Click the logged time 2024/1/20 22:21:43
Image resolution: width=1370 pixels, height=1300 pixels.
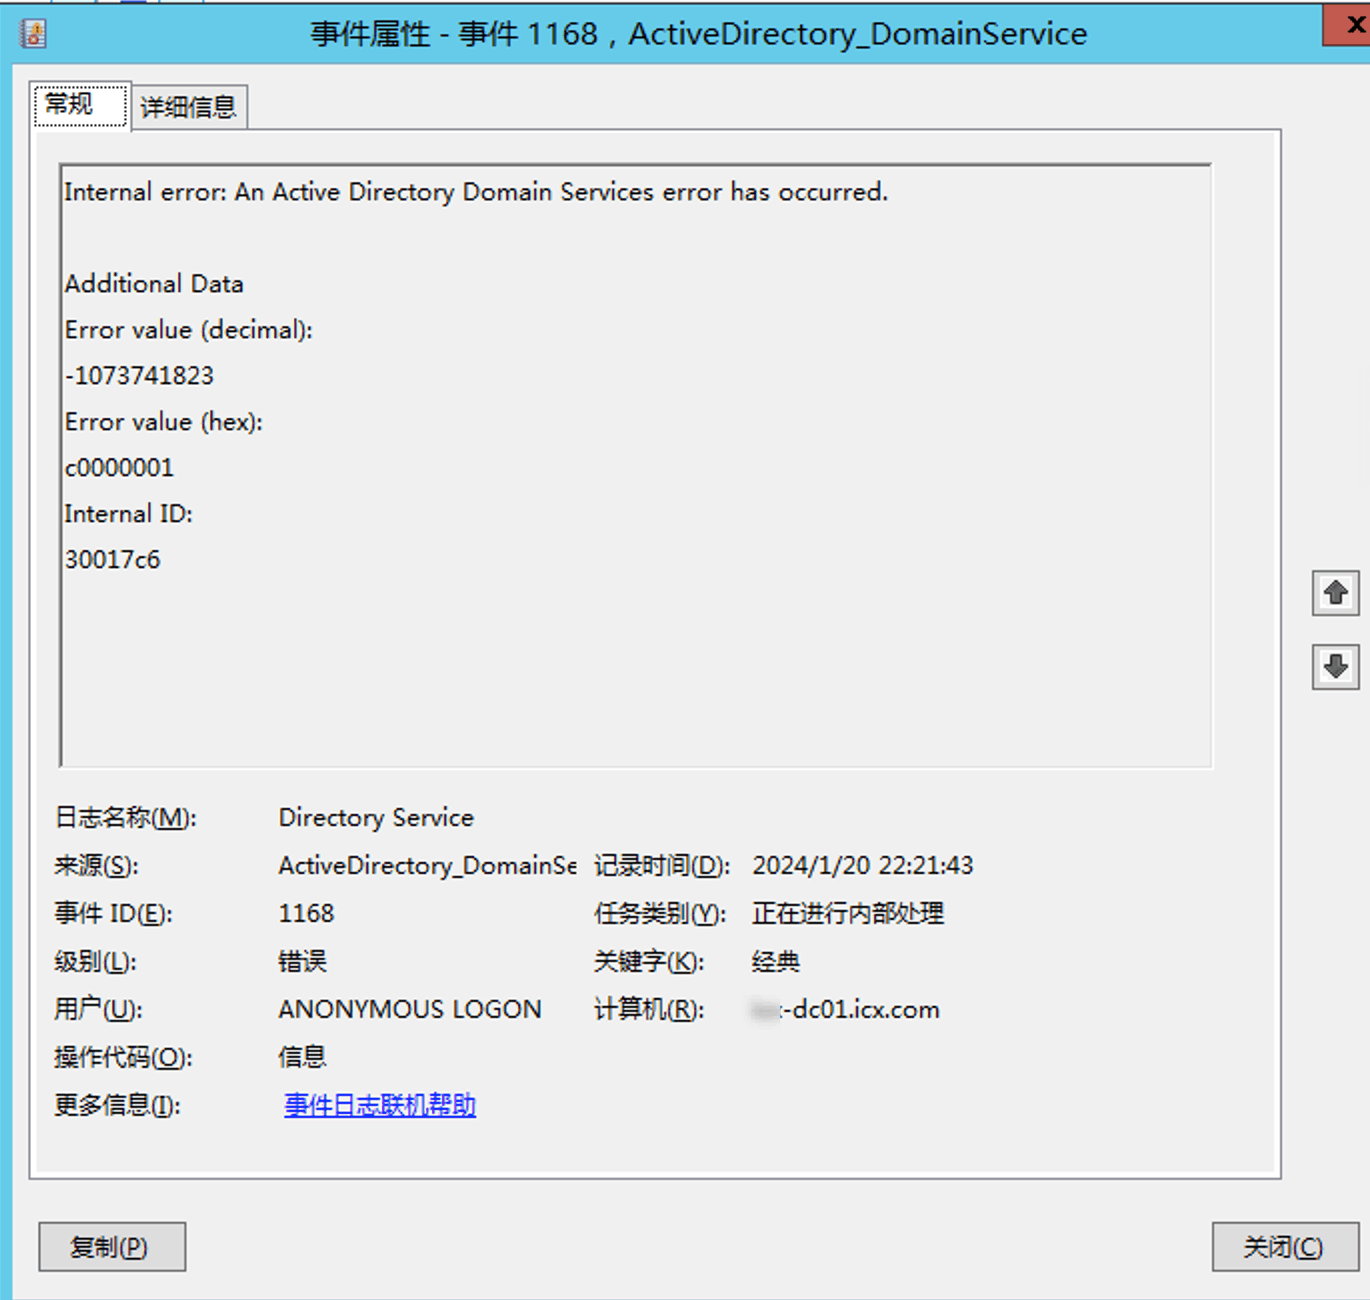point(863,866)
